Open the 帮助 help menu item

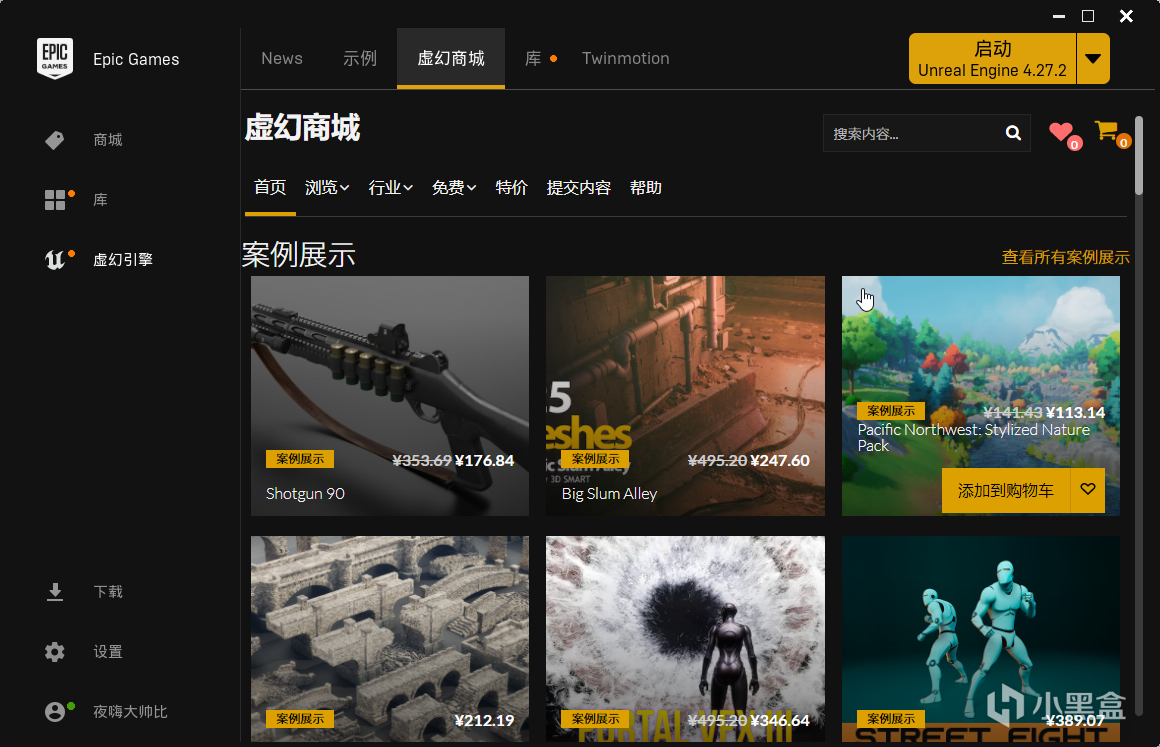pos(645,188)
